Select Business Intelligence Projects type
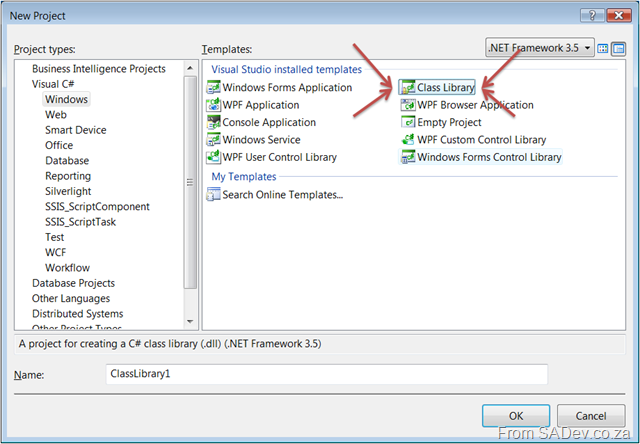 [x=99, y=69]
